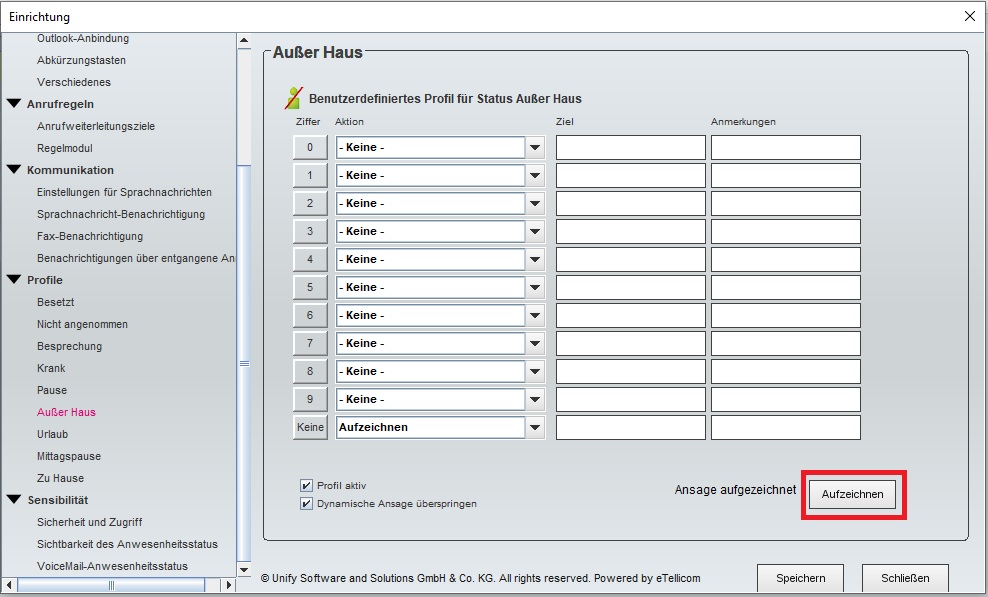Collapse the Sensibilität tree section

pyautogui.click(x=14, y=500)
